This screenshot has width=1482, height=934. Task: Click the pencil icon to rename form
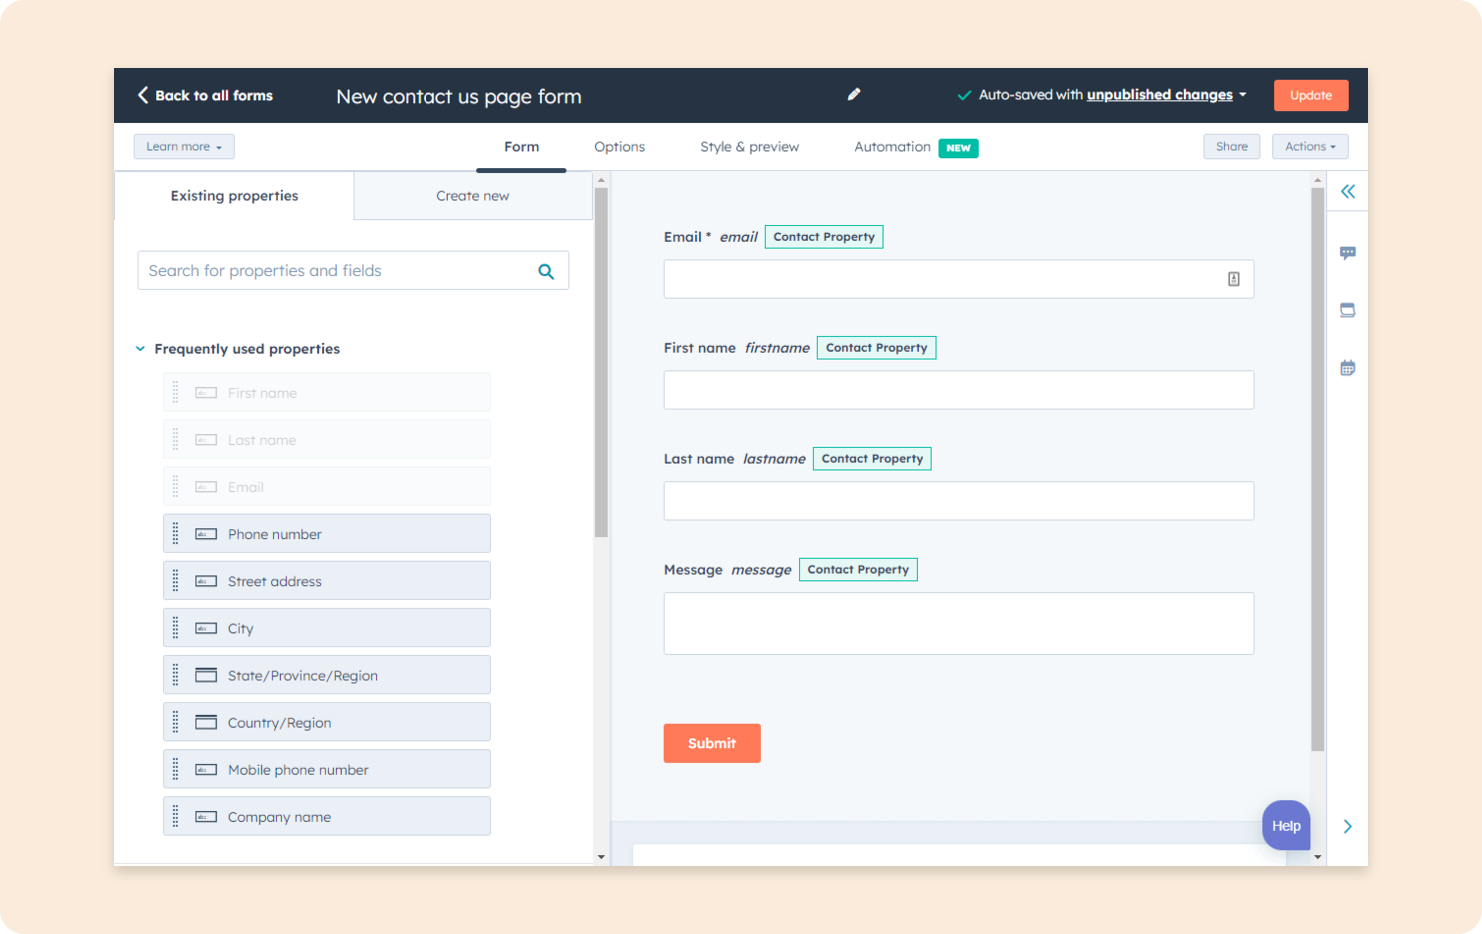click(x=853, y=94)
